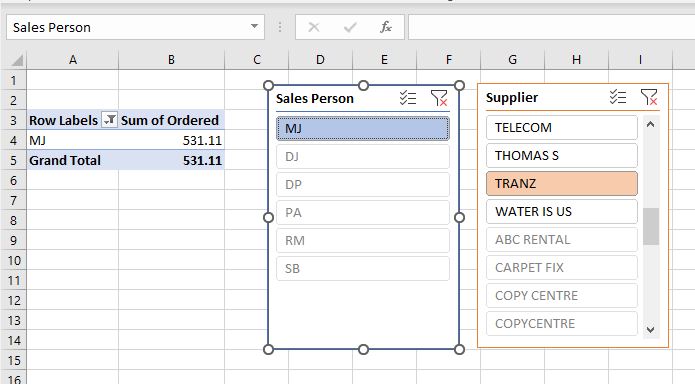Clear filter on Sales Person slicer
Screen dimensions: 695x384
click(439, 98)
